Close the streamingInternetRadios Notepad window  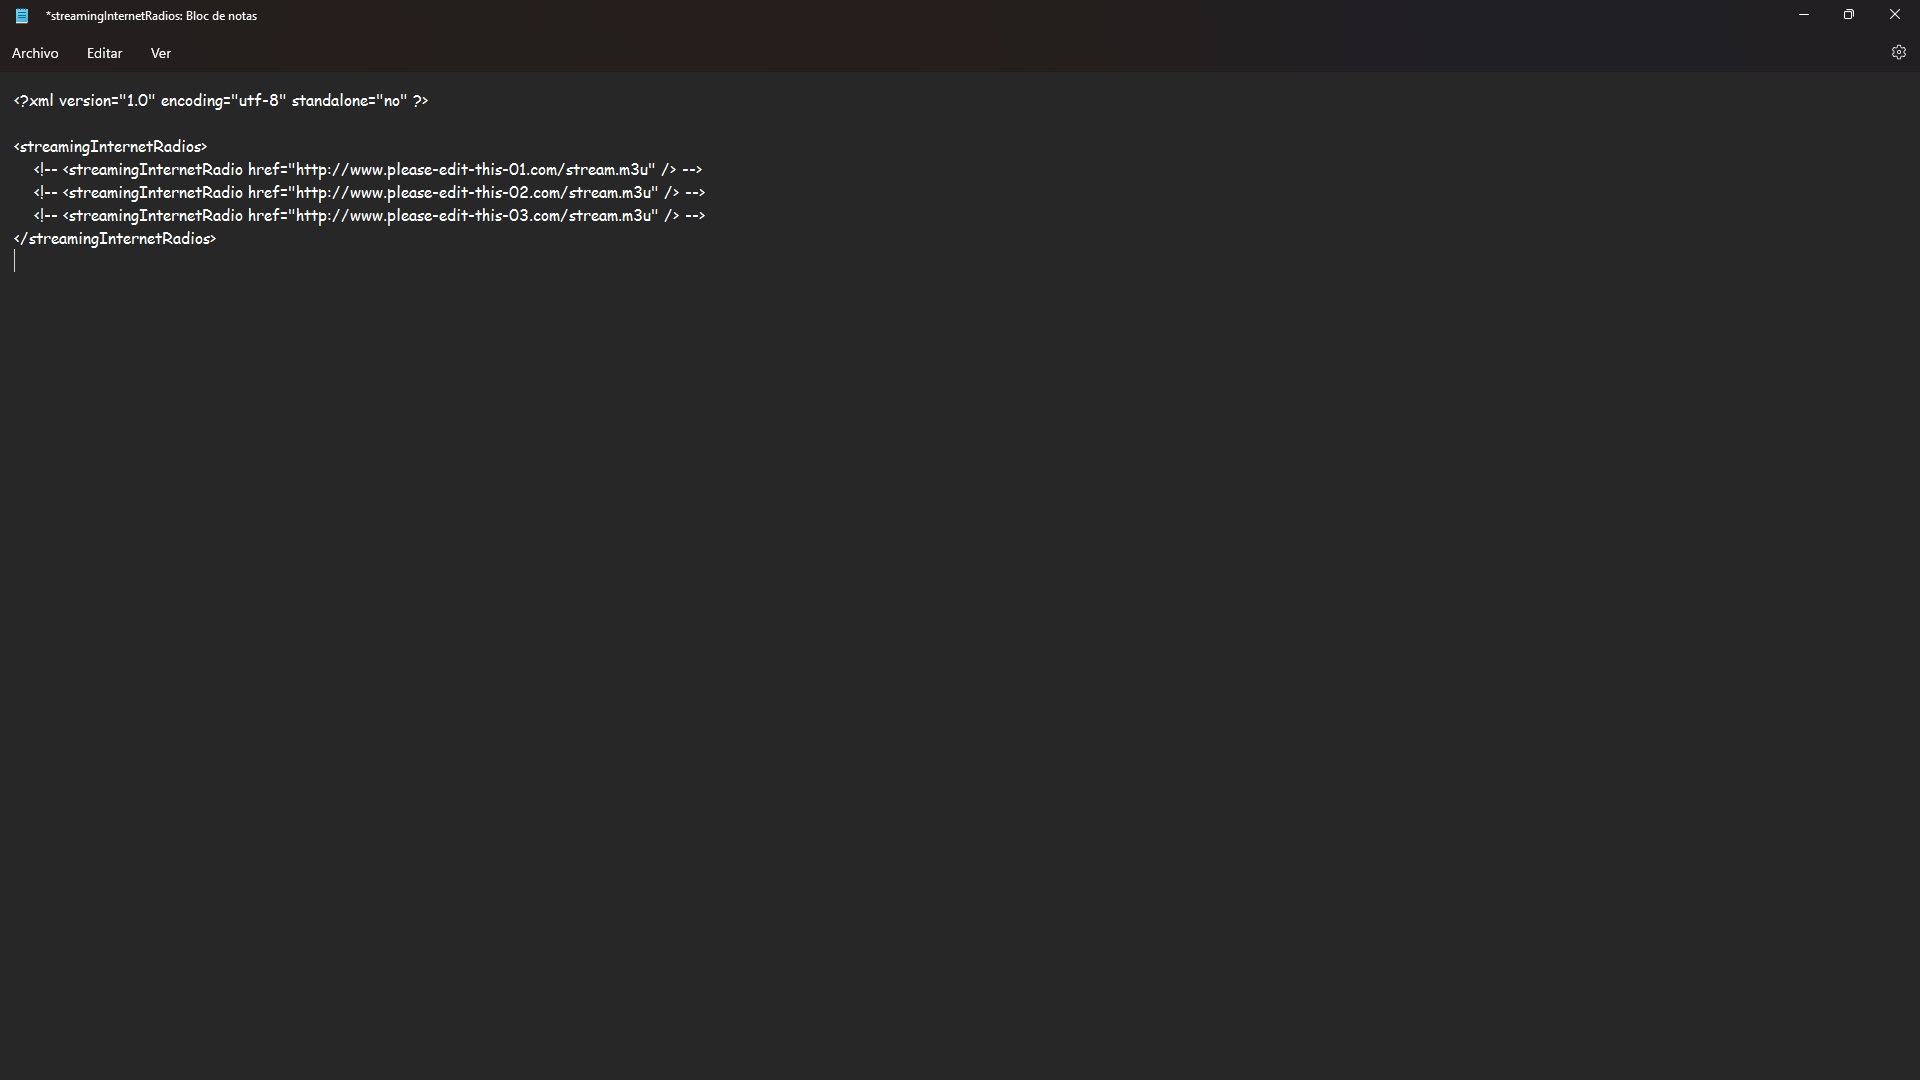(x=1894, y=15)
